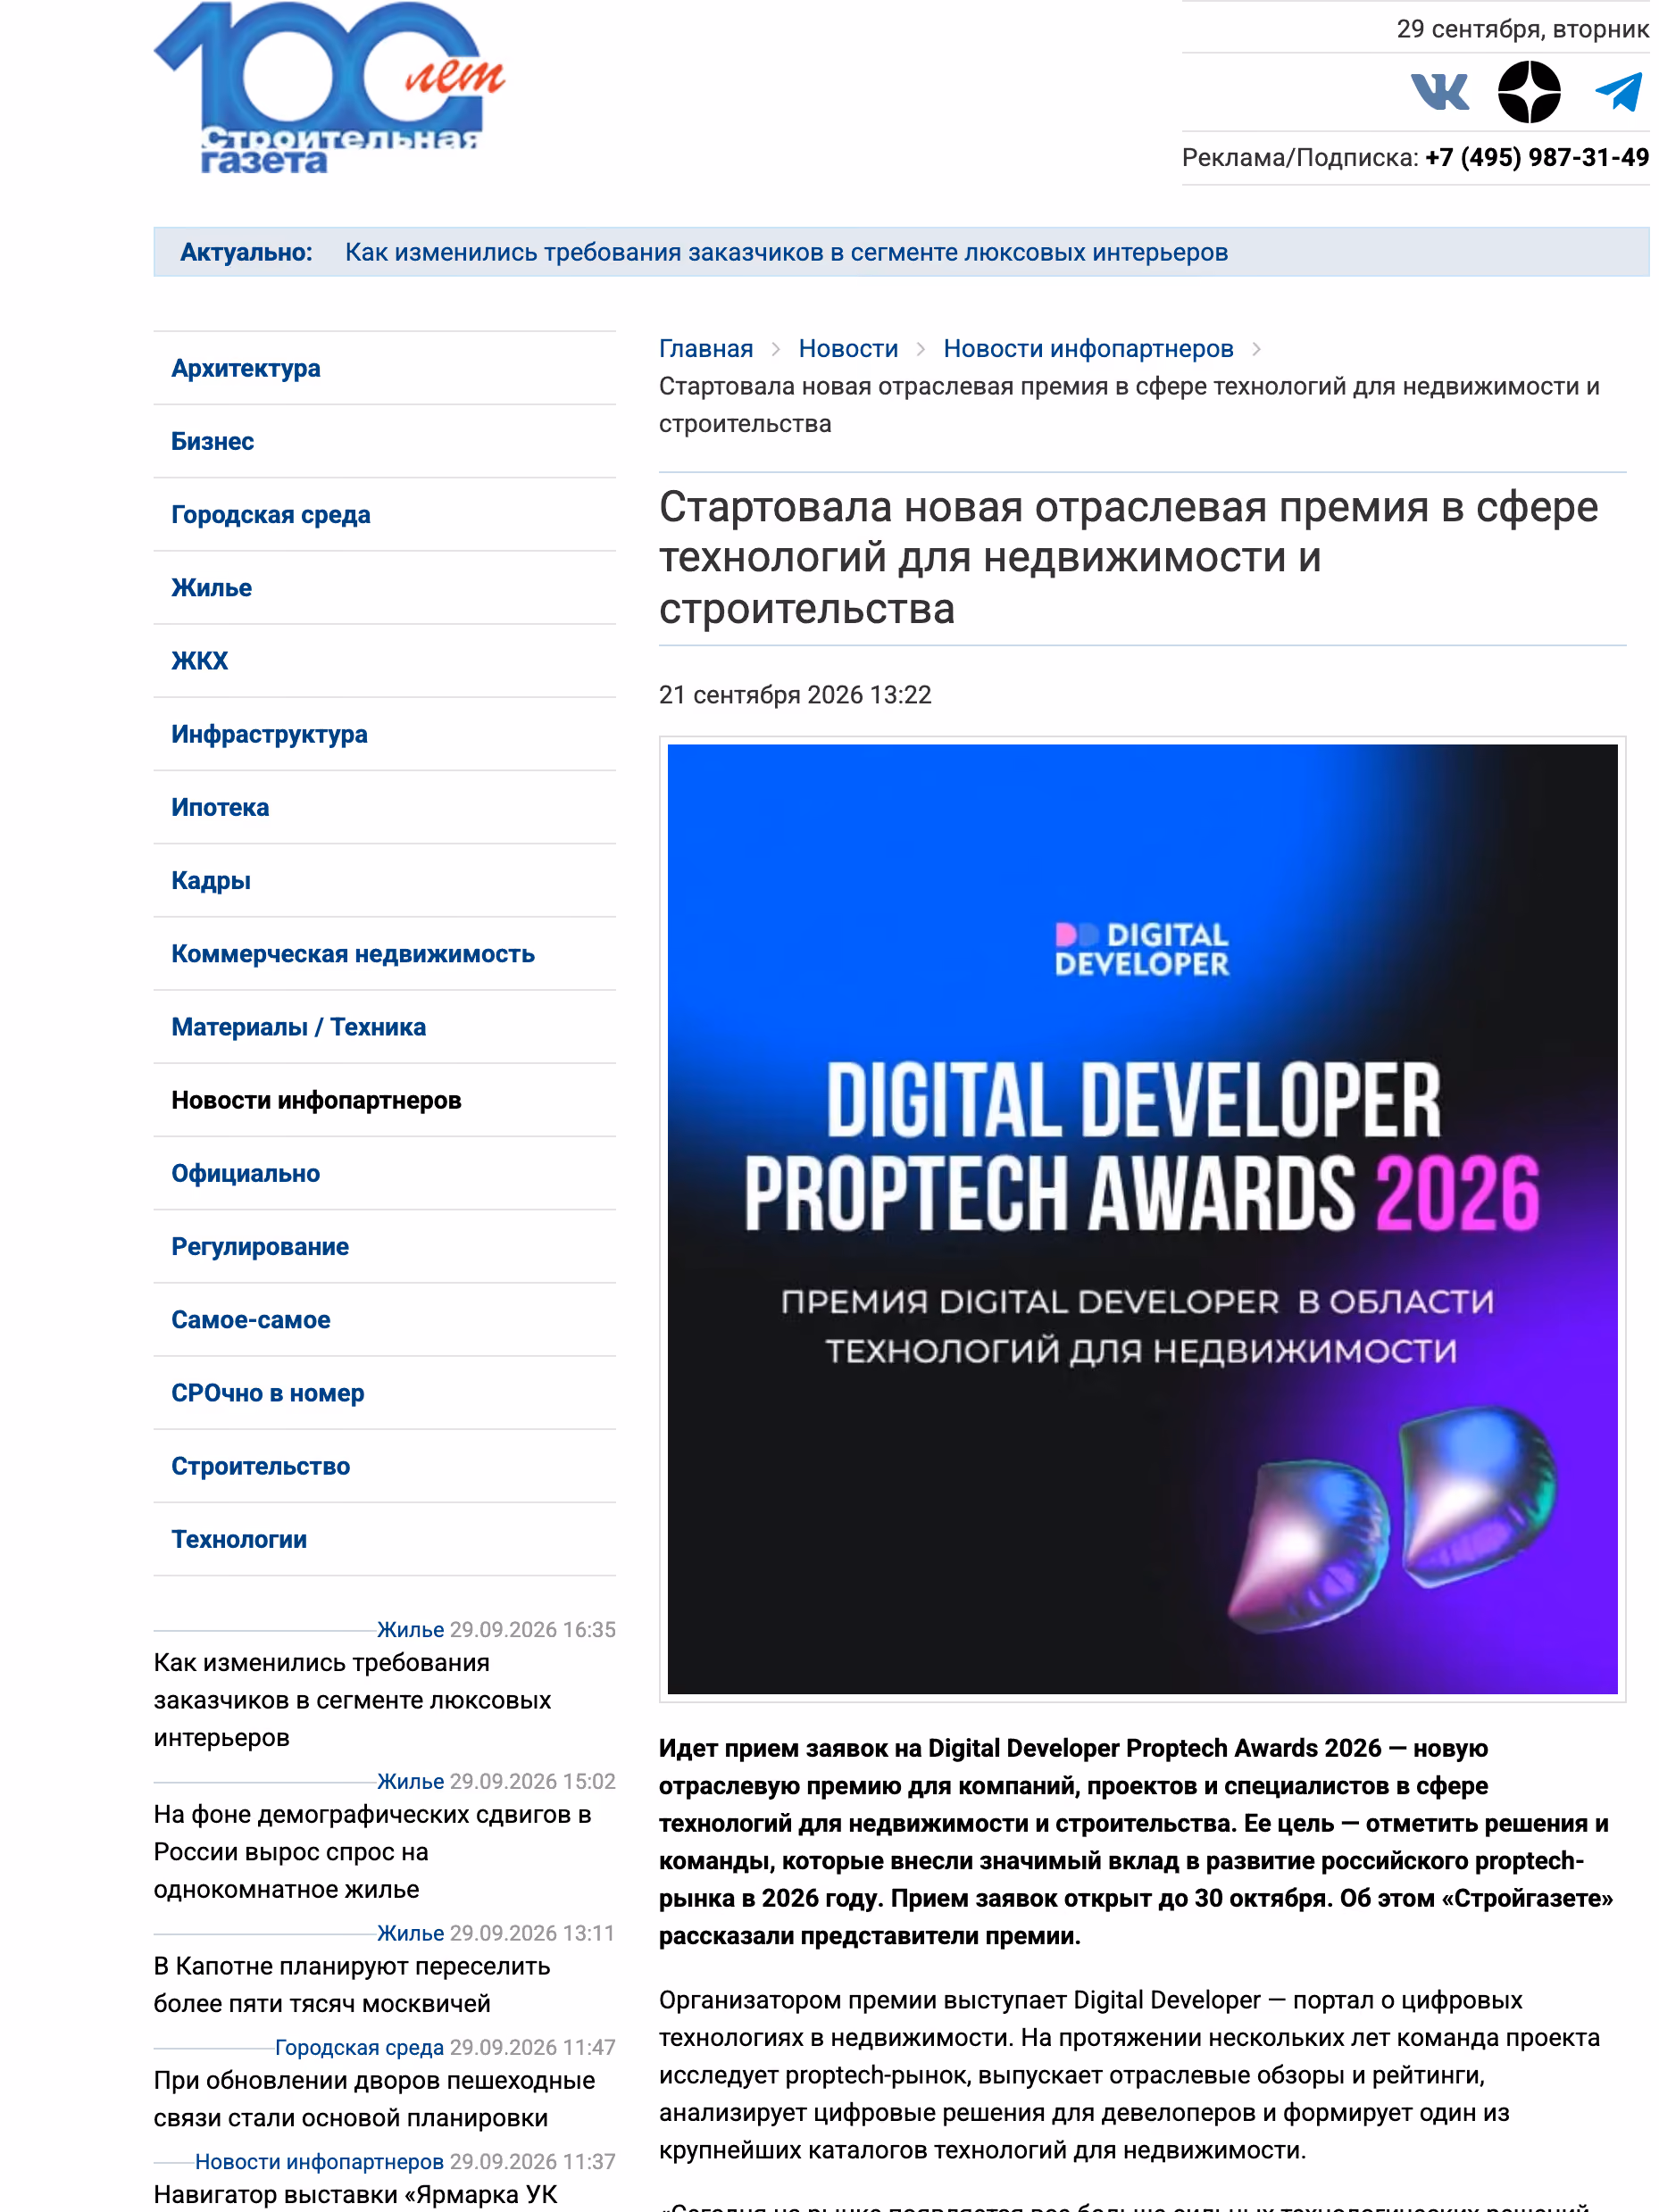Open the sidebar news about люксовых интерьеров
The image size is (1659, 2212).
(352, 1699)
